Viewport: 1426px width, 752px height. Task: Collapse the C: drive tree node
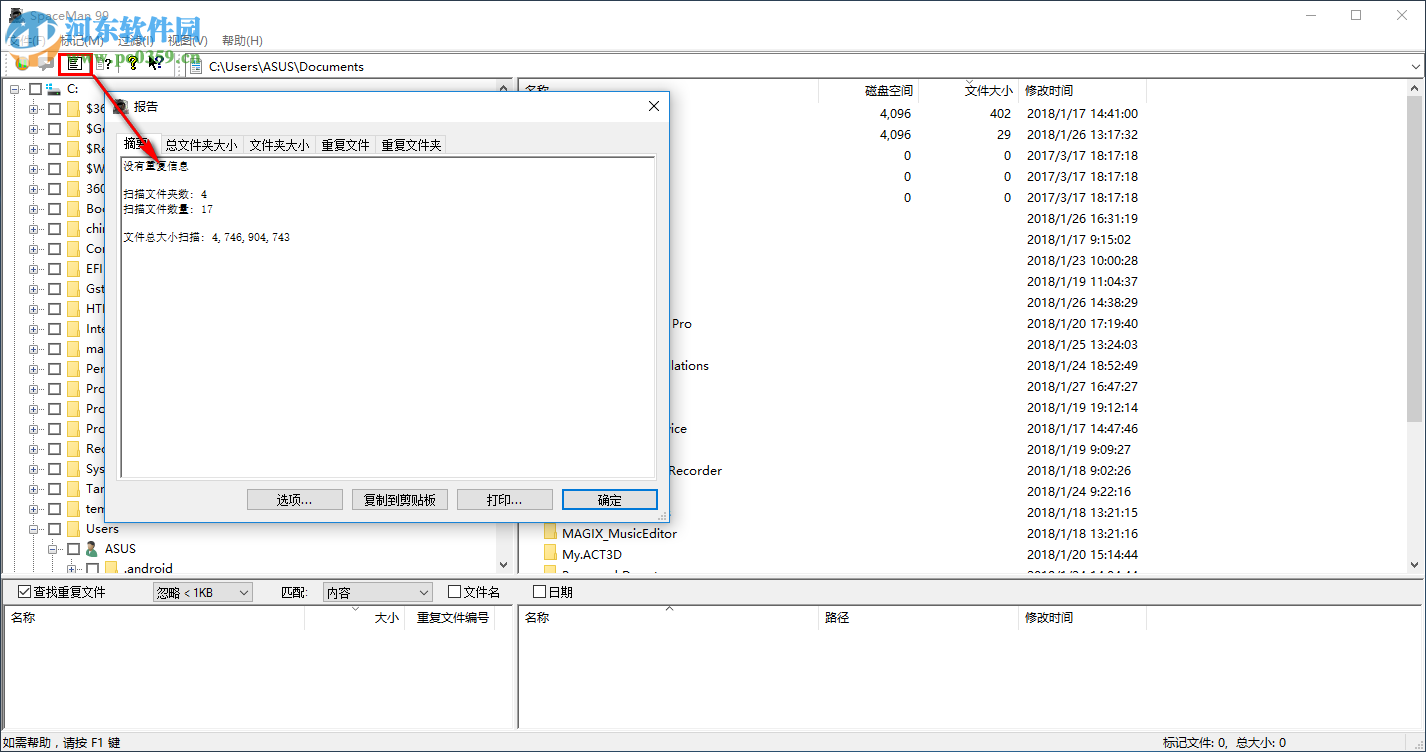(15, 89)
